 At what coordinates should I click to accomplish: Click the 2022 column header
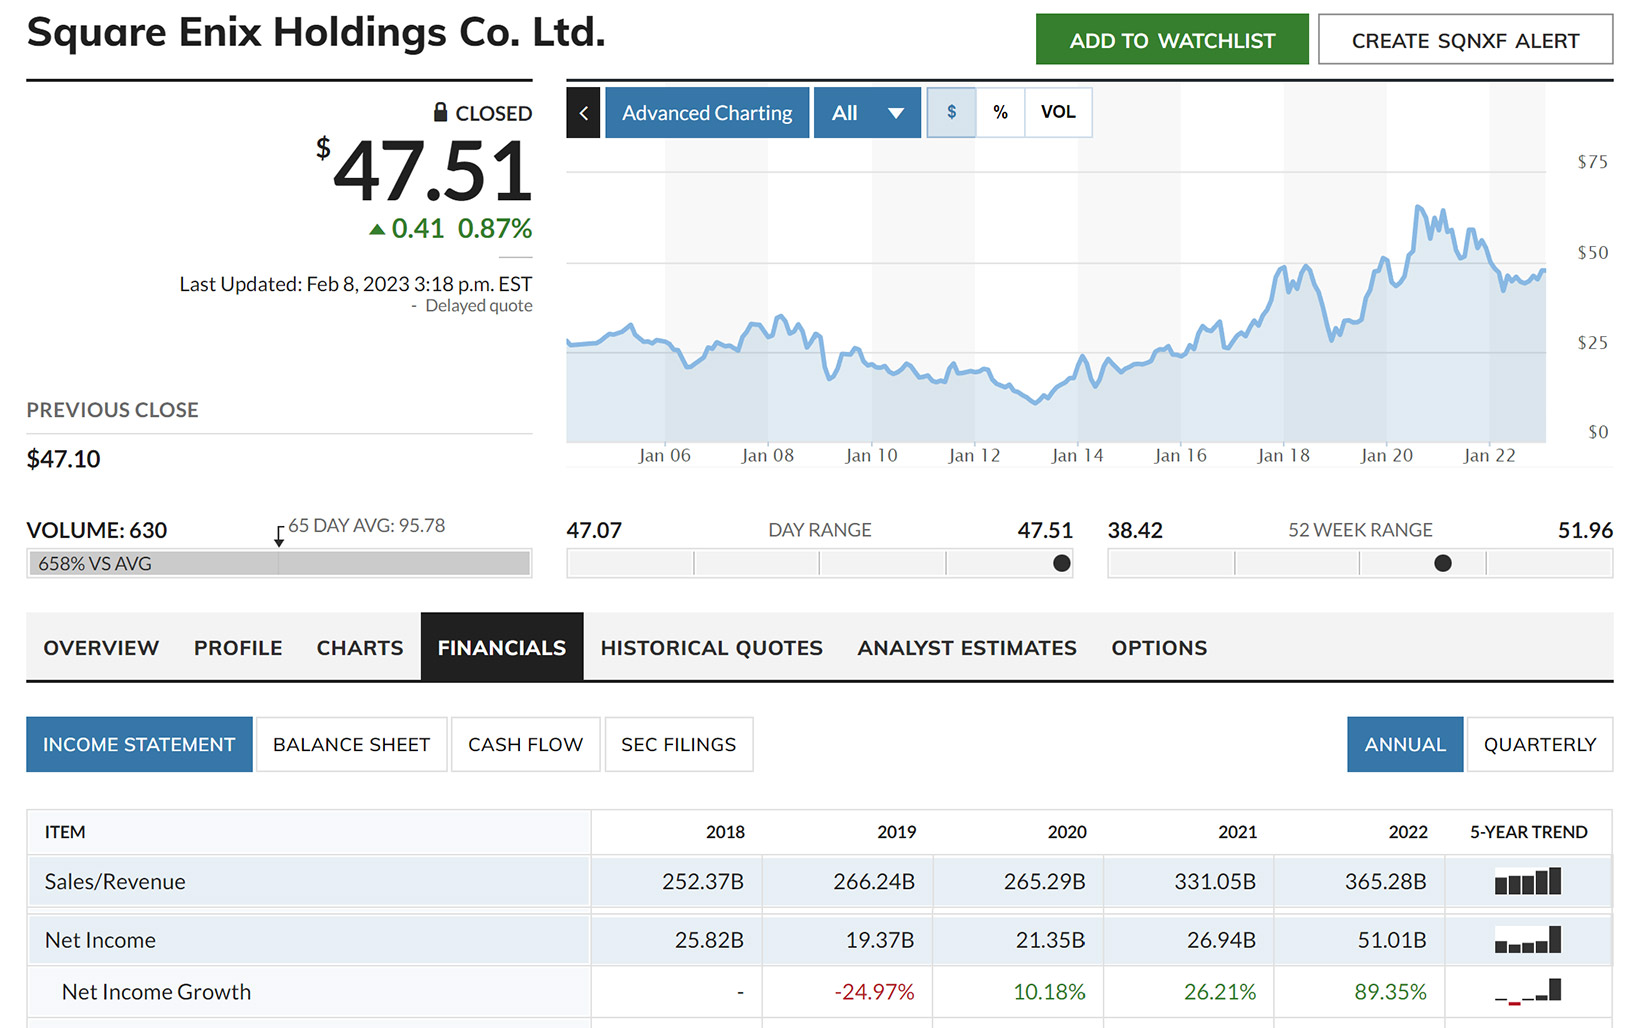point(1408,832)
